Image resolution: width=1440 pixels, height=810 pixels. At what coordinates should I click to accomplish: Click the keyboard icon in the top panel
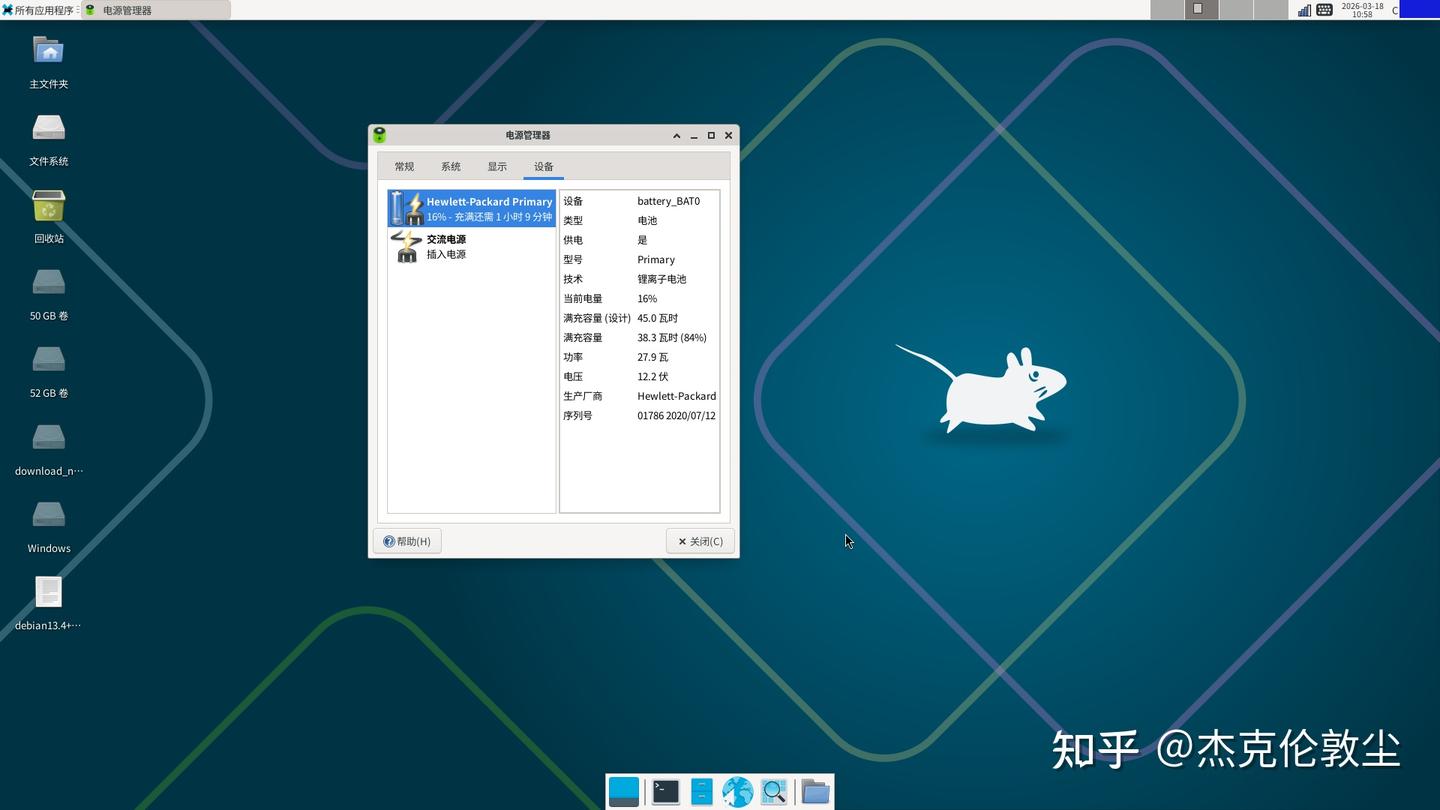coord(1324,10)
